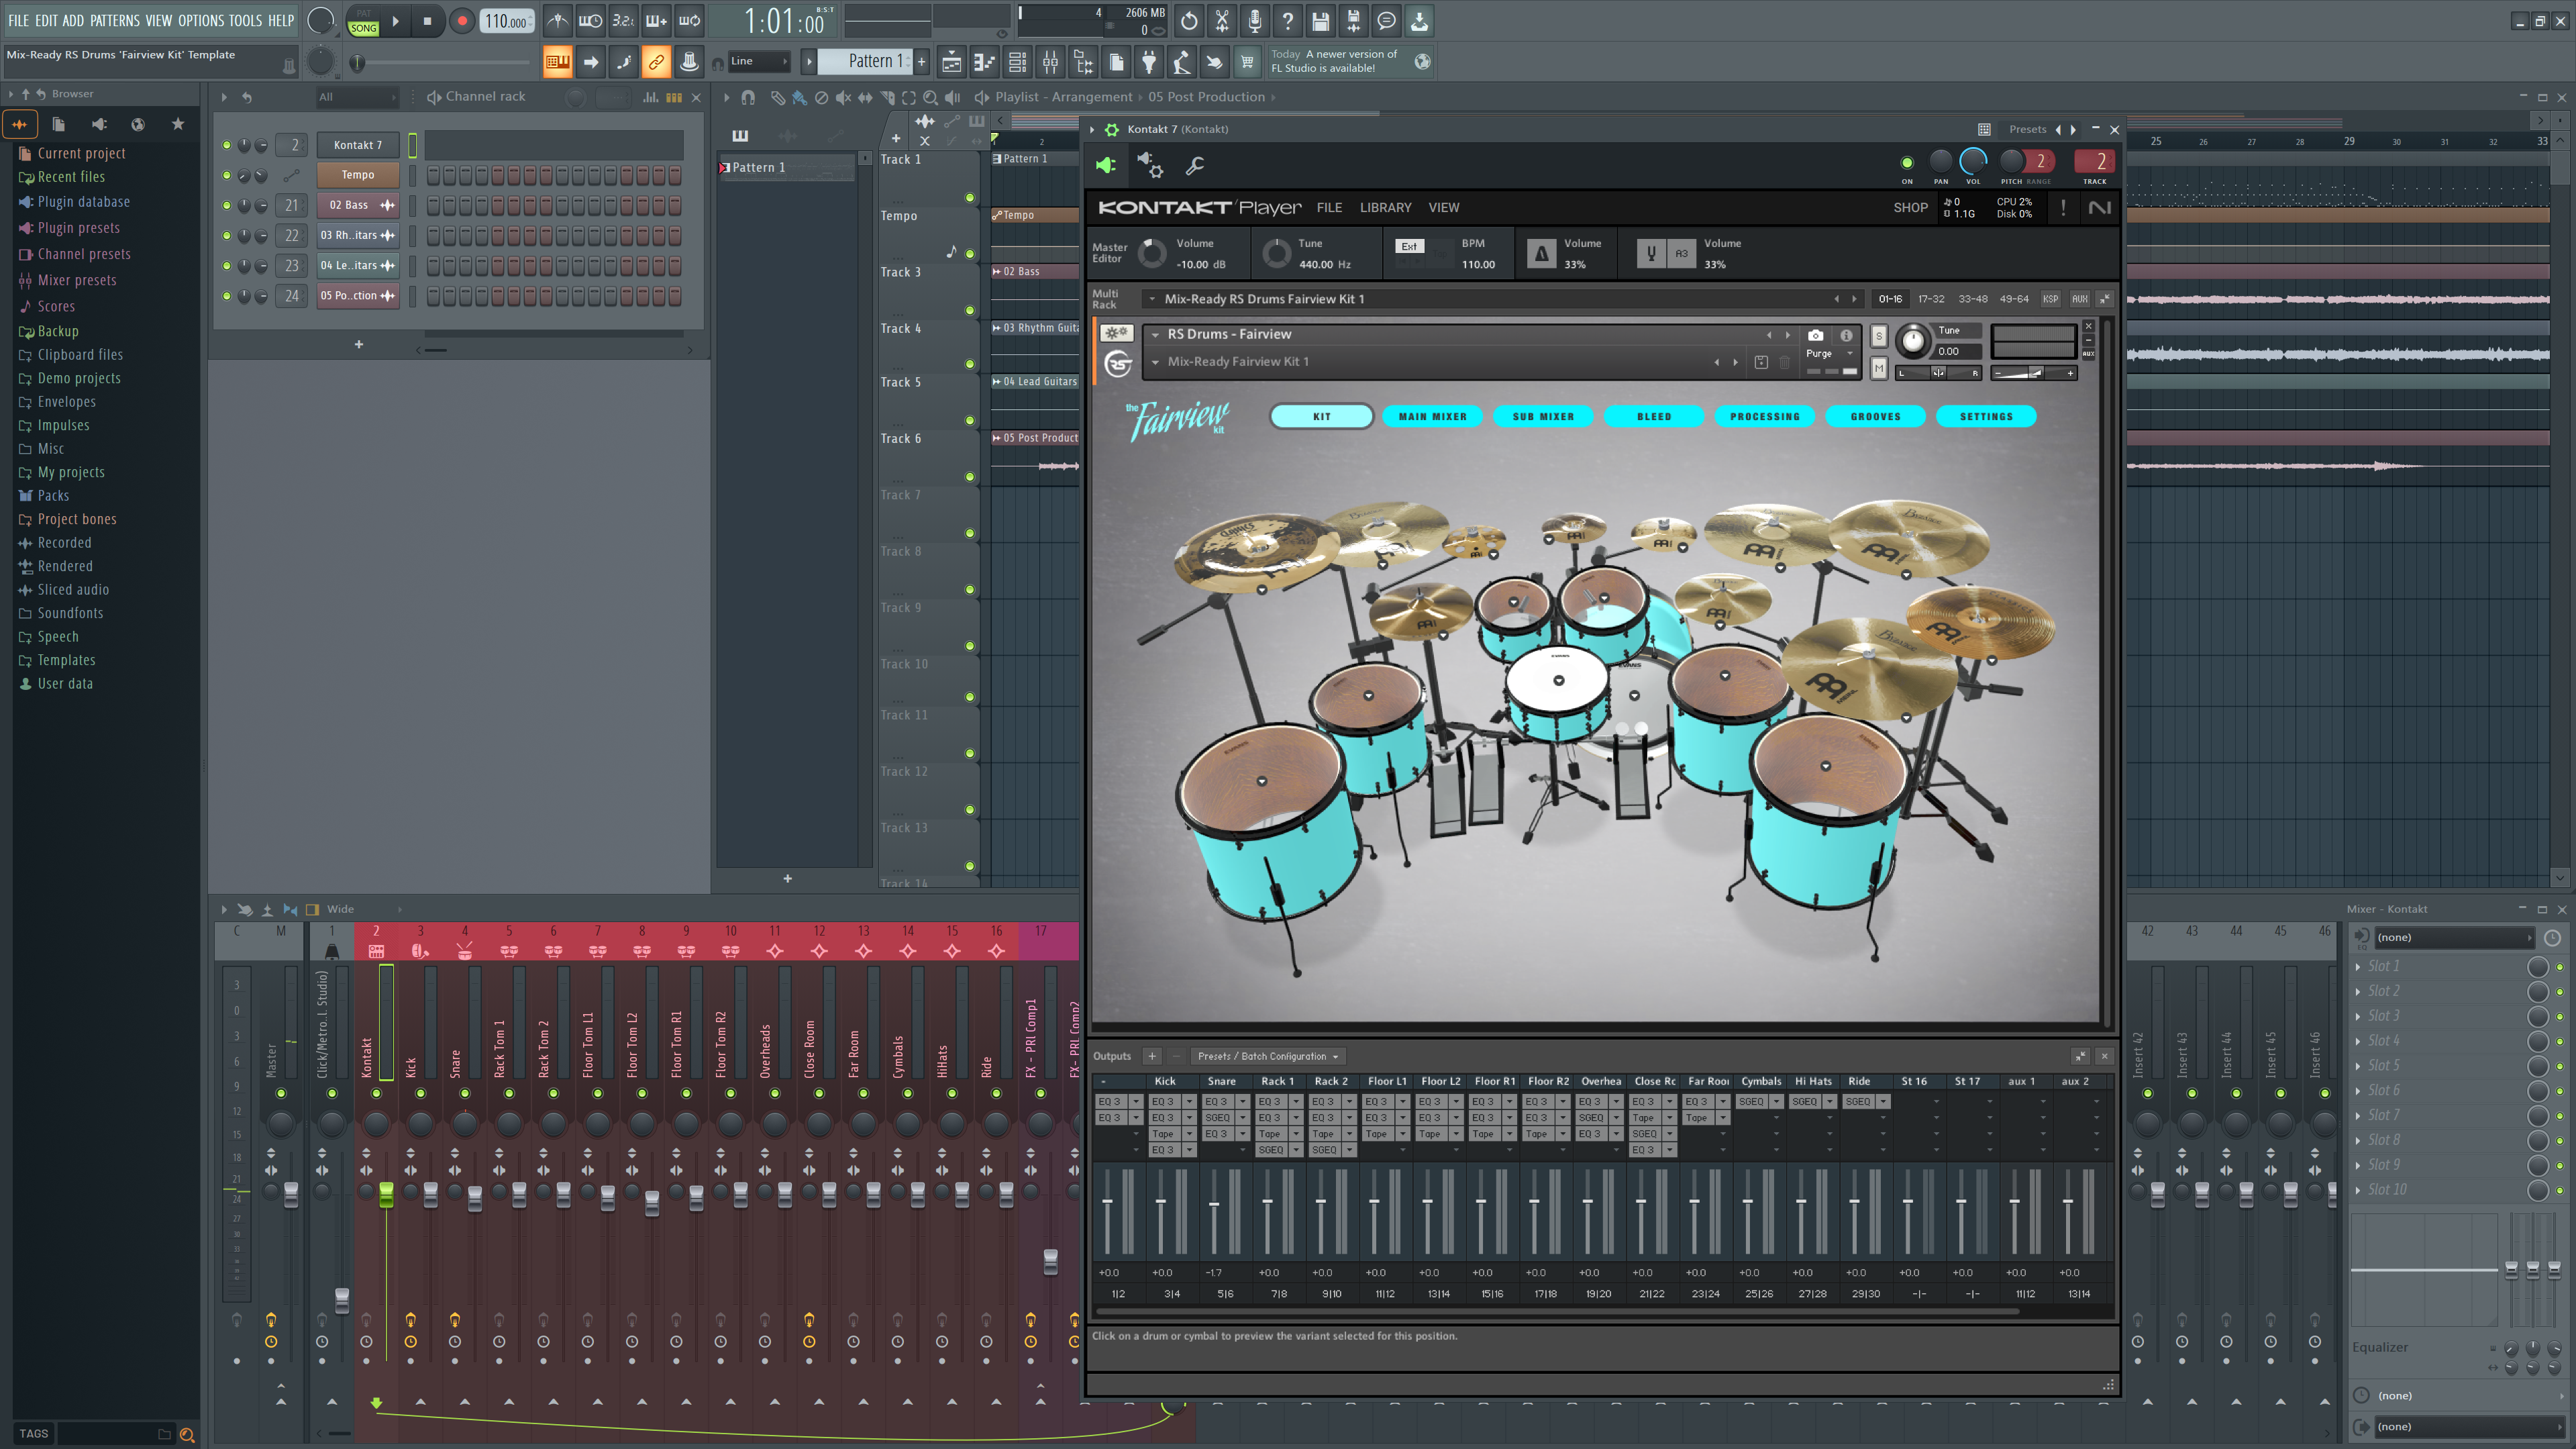This screenshot has height=1449, width=2576.
Task: Open Templates folder in Browser
Action: coord(66,660)
